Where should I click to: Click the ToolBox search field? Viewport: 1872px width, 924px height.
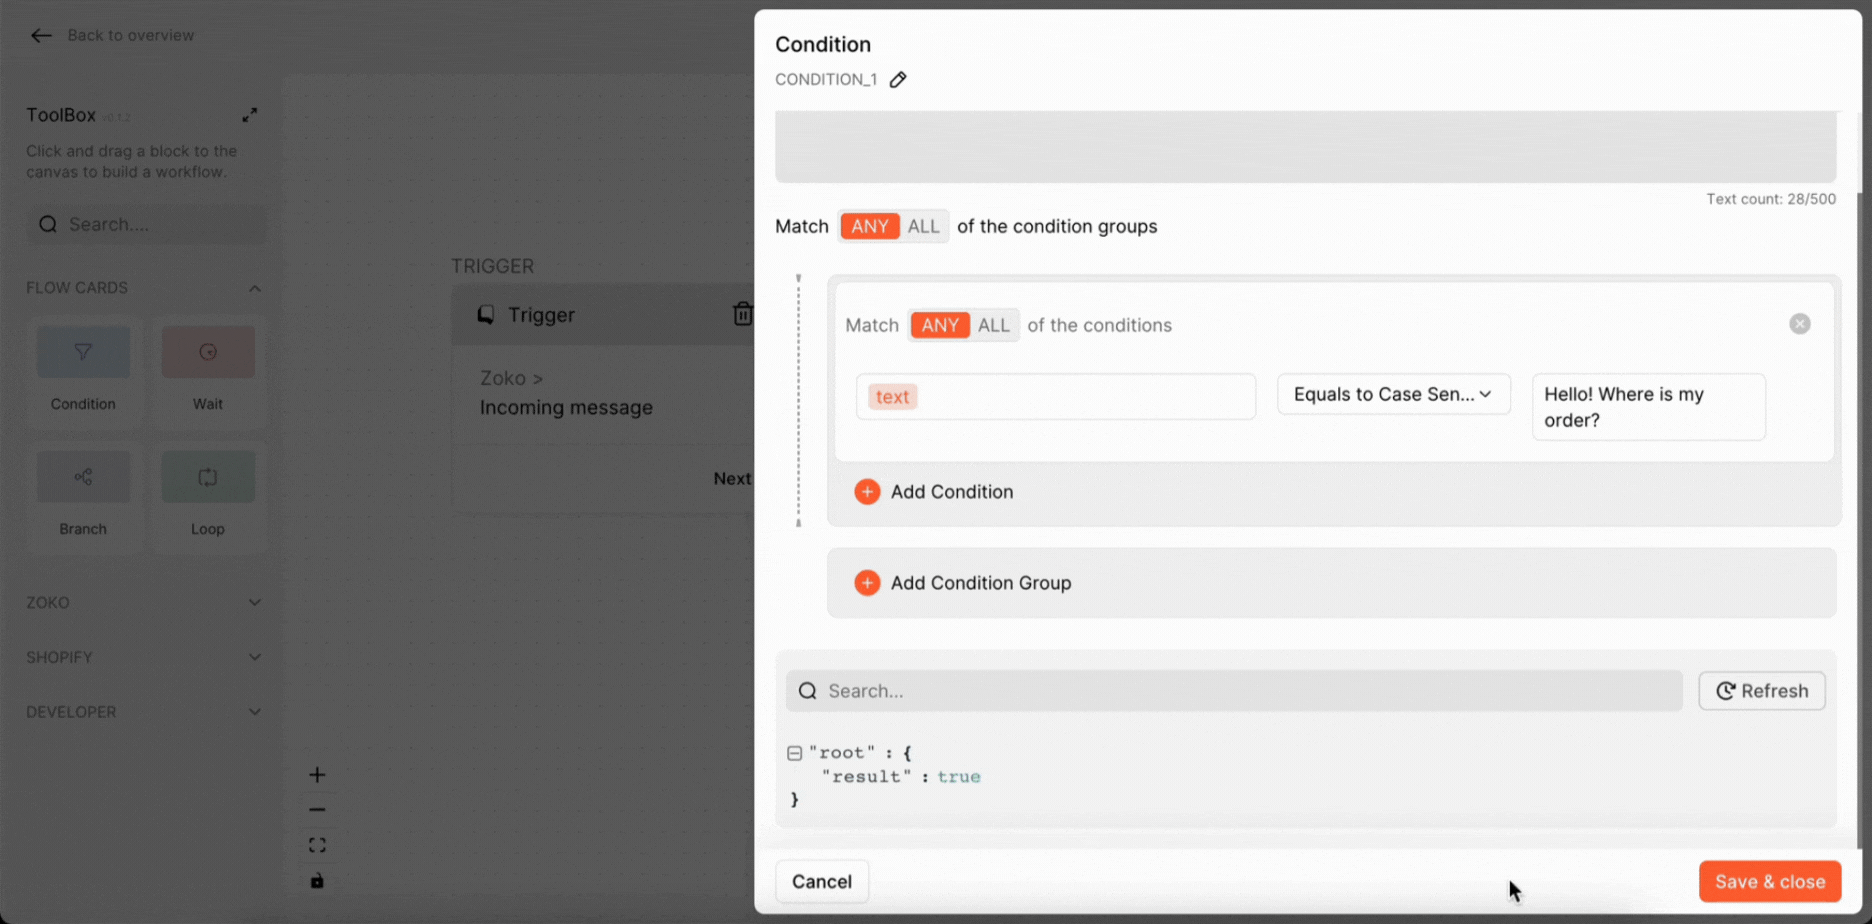147,224
